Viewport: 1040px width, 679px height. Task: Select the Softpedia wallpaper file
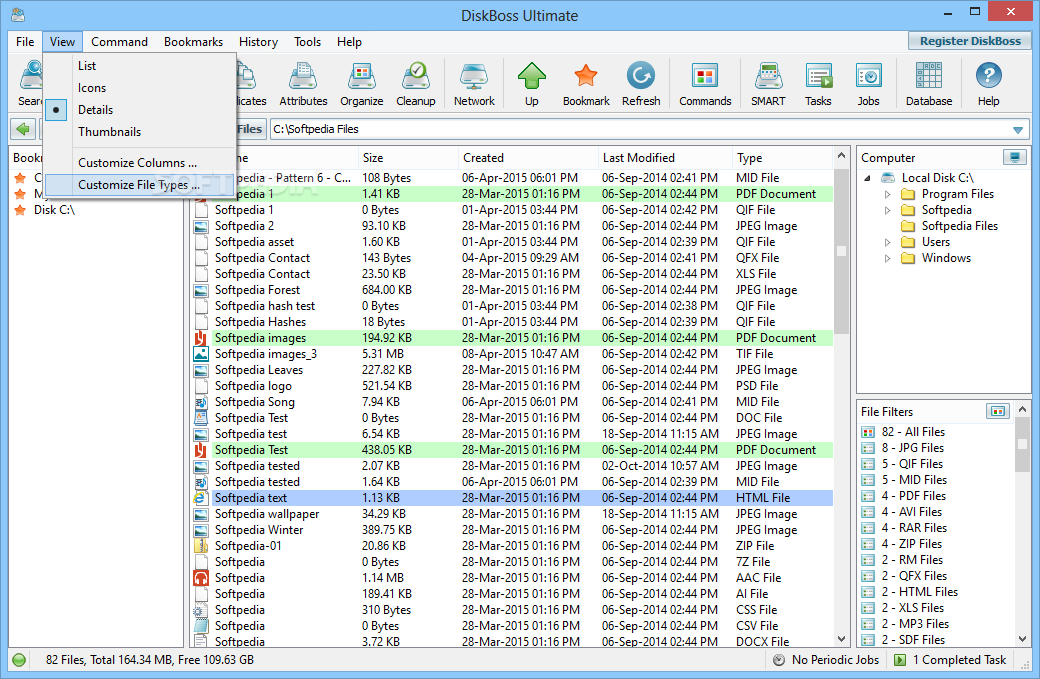point(512,514)
